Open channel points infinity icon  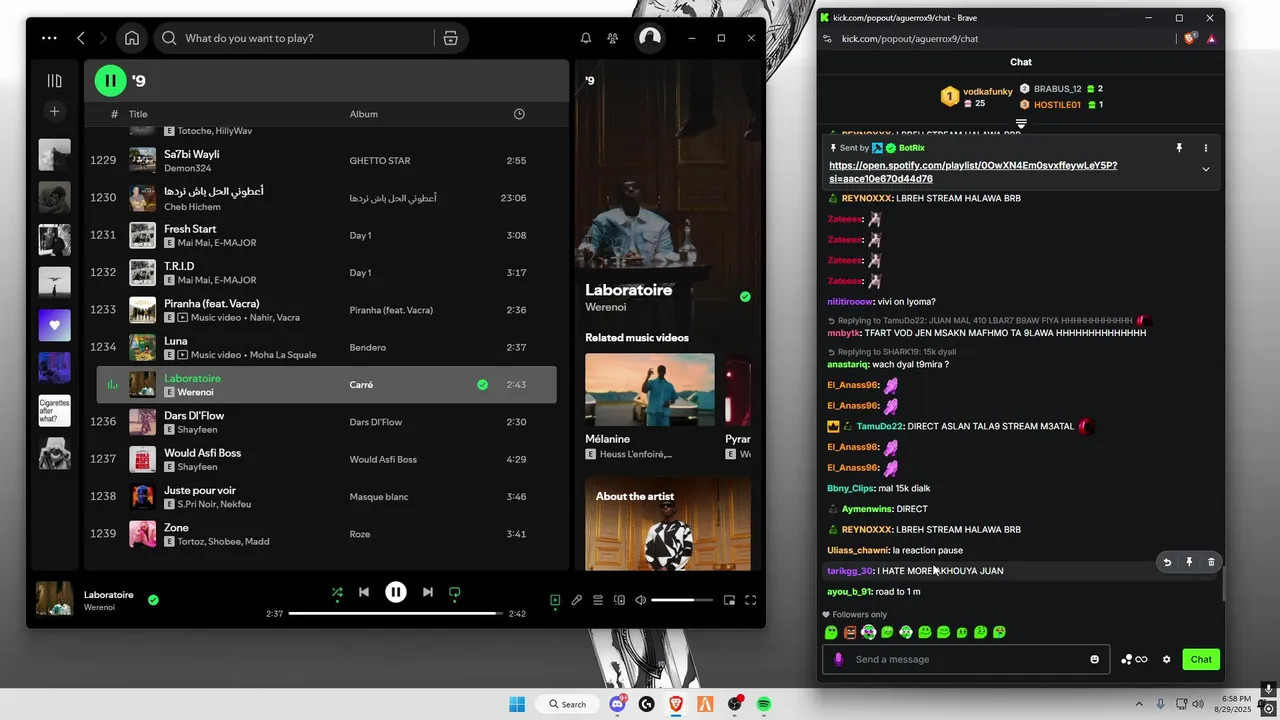pos(1134,659)
